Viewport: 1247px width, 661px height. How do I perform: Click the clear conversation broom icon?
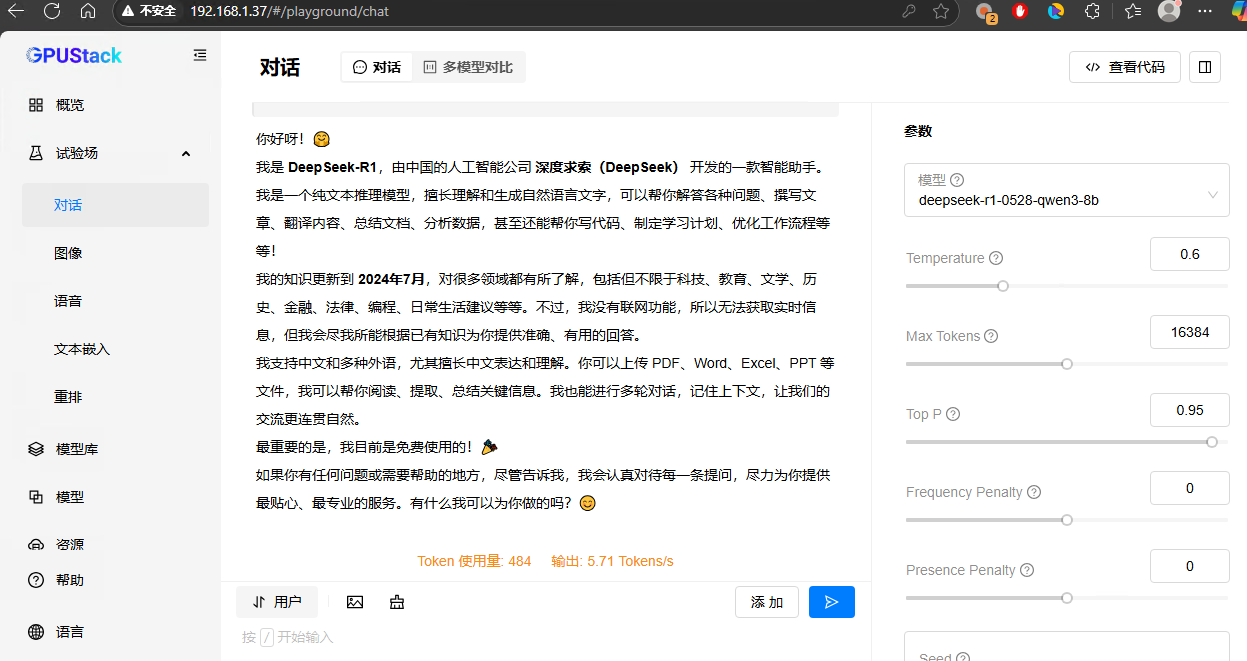pos(398,602)
